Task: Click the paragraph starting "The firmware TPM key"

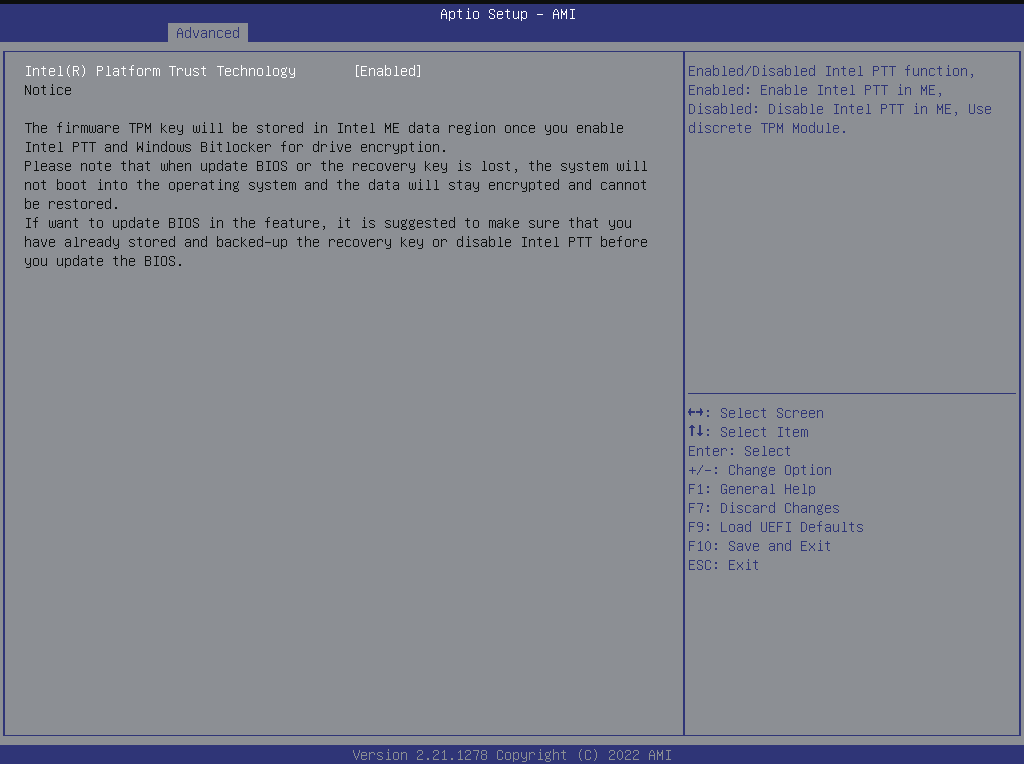Action: pyautogui.click(x=324, y=128)
